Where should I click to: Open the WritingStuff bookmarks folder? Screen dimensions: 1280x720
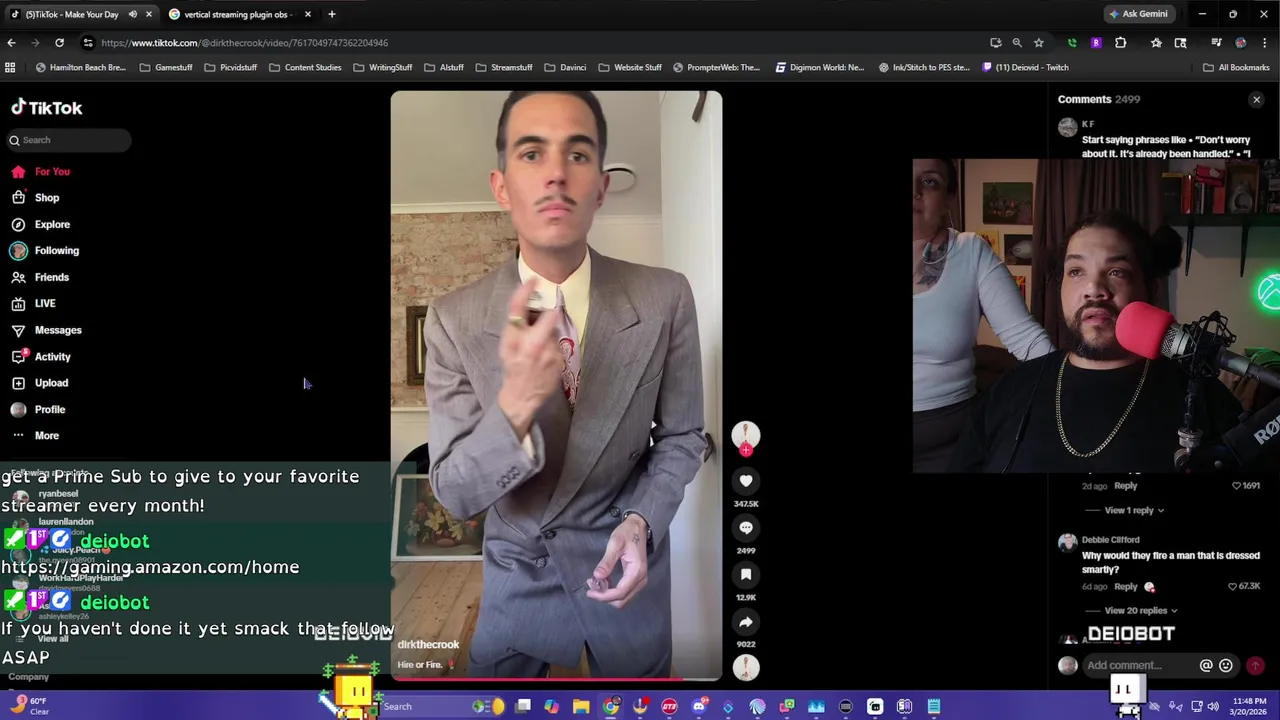tap(383, 68)
